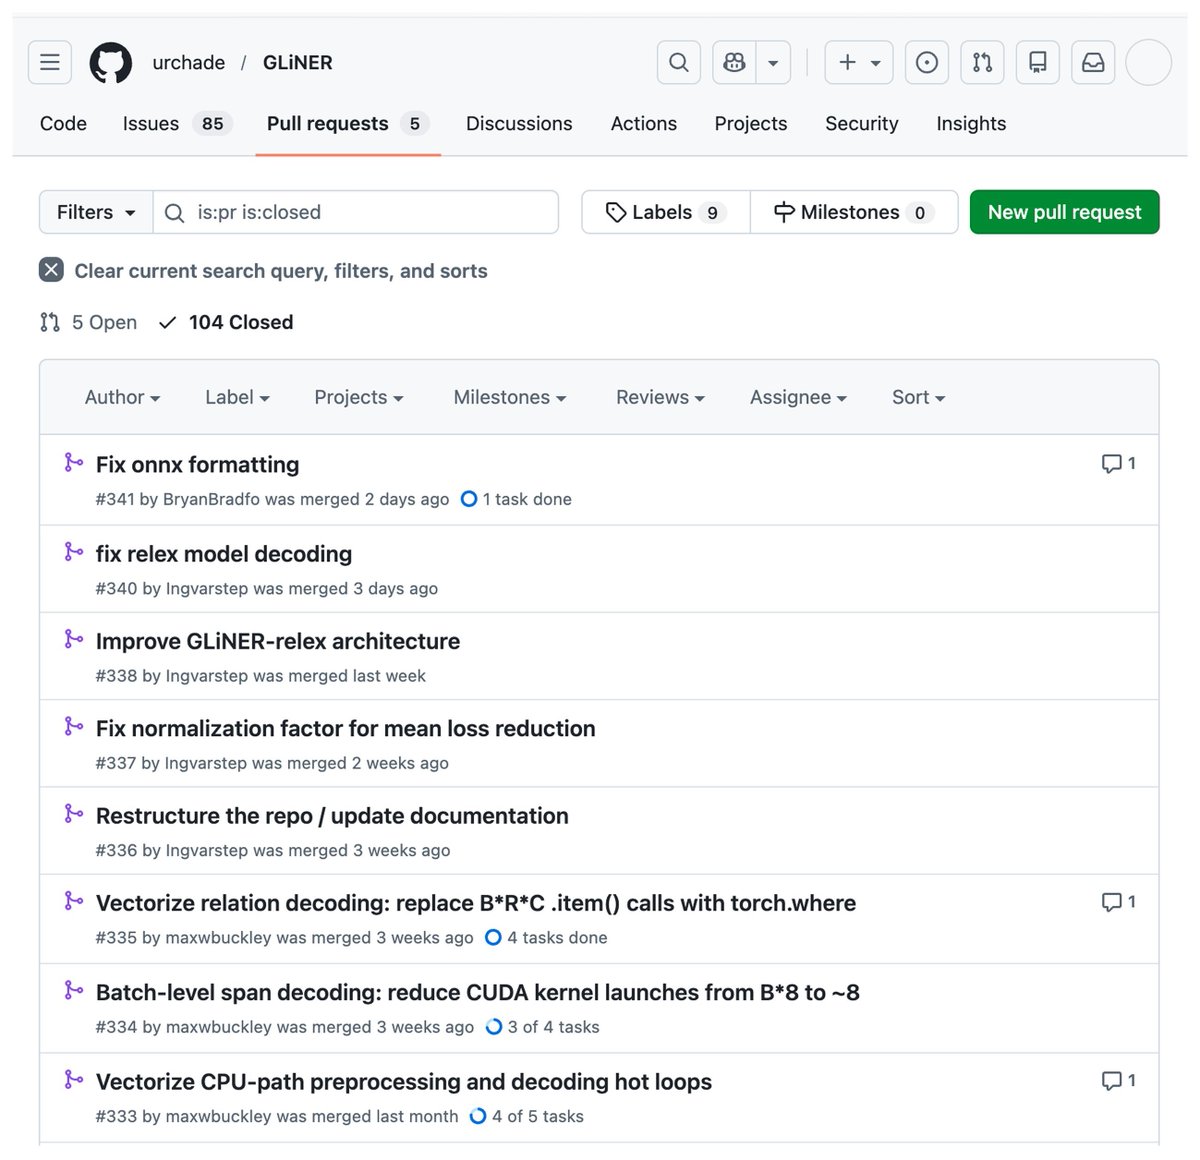Switch to the Actions tab
1200x1160 pixels.
[x=644, y=124]
